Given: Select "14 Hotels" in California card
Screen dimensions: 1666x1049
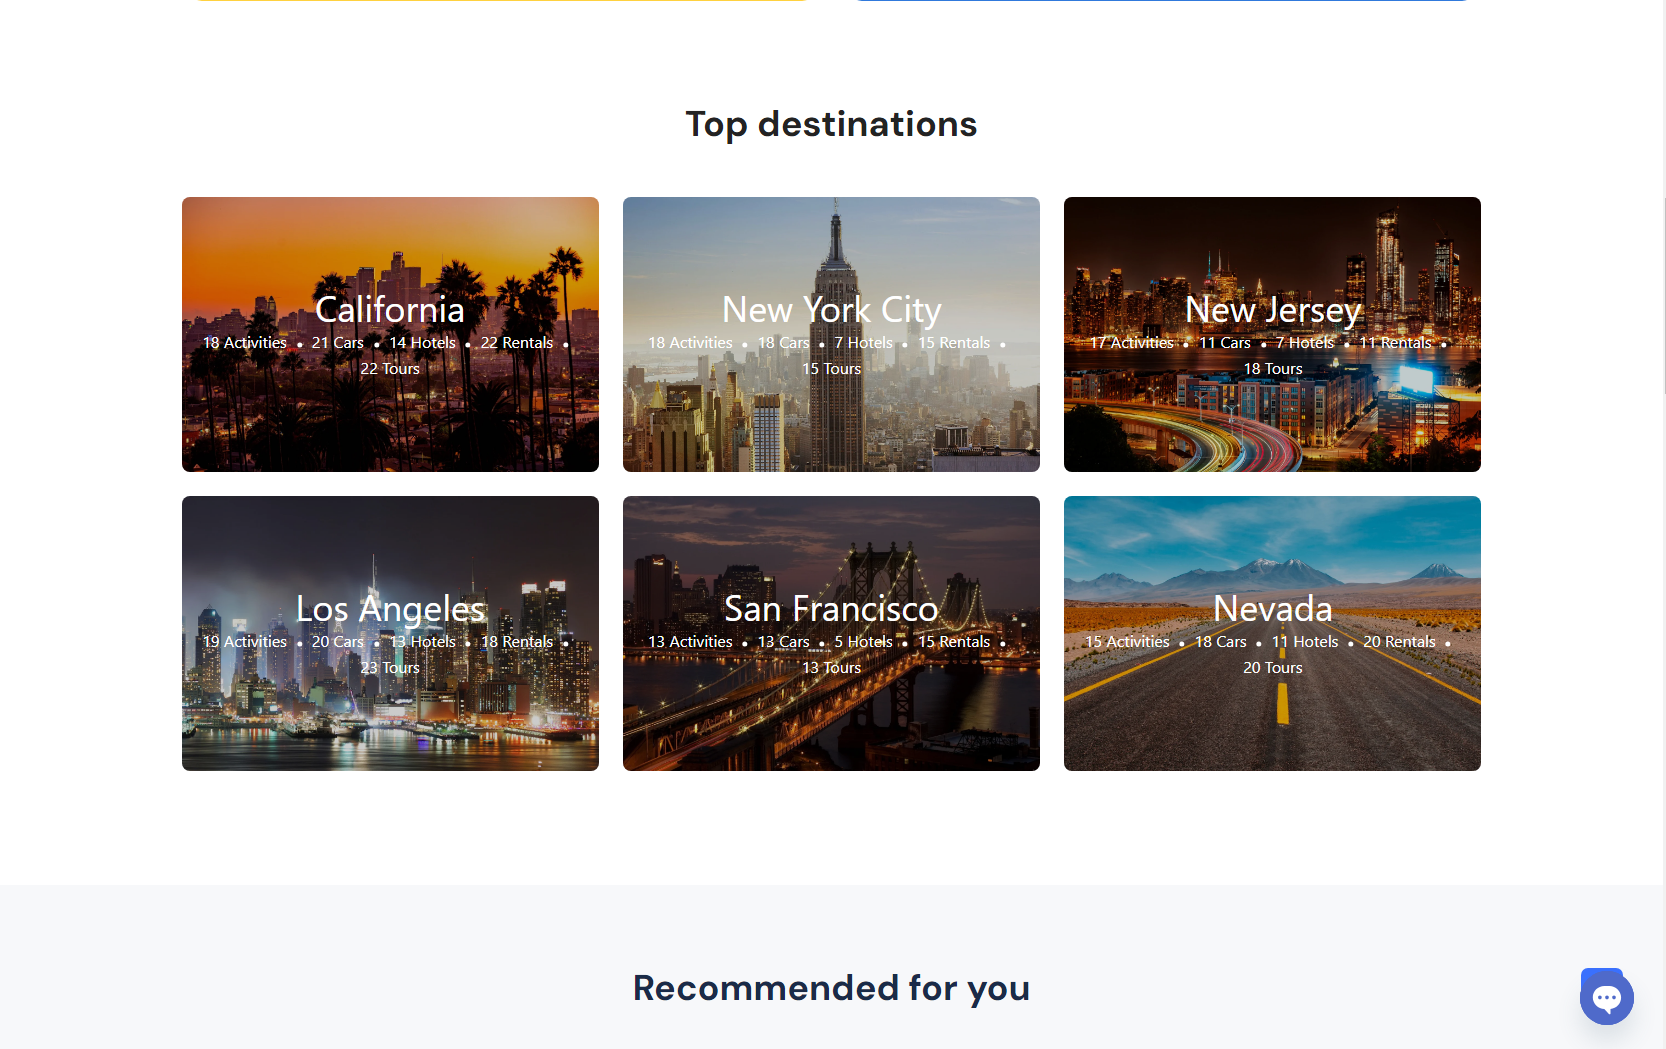Looking at the screenshot, I should [x=422, y=343].
